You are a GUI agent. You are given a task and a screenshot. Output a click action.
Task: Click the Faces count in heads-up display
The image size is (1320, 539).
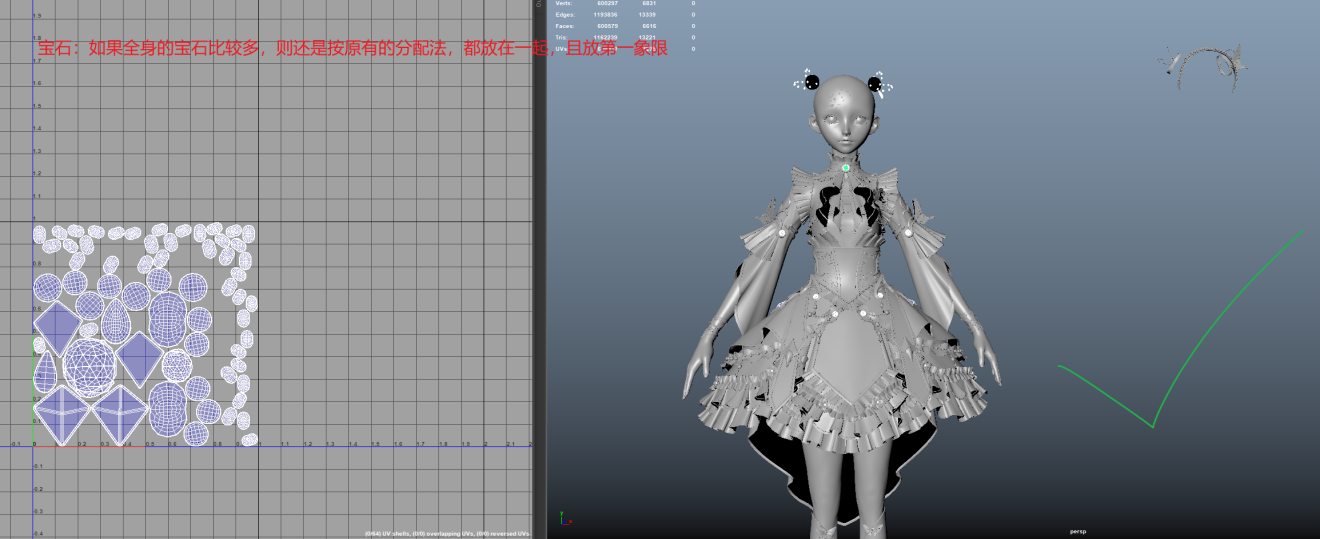[x=605, y=26]
